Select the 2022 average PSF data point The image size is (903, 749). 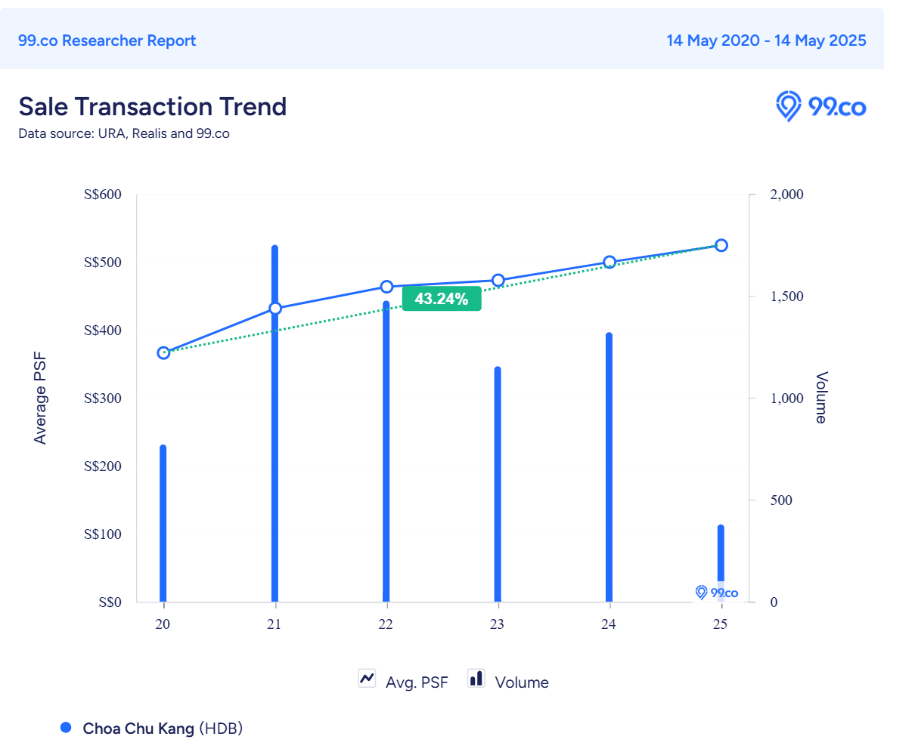tap(386, 287)
